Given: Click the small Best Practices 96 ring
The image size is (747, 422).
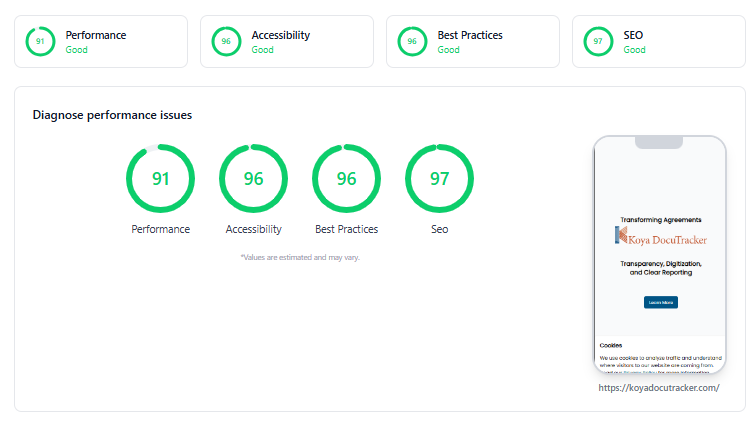Looking at the screenshot, I should click(412, 41).
